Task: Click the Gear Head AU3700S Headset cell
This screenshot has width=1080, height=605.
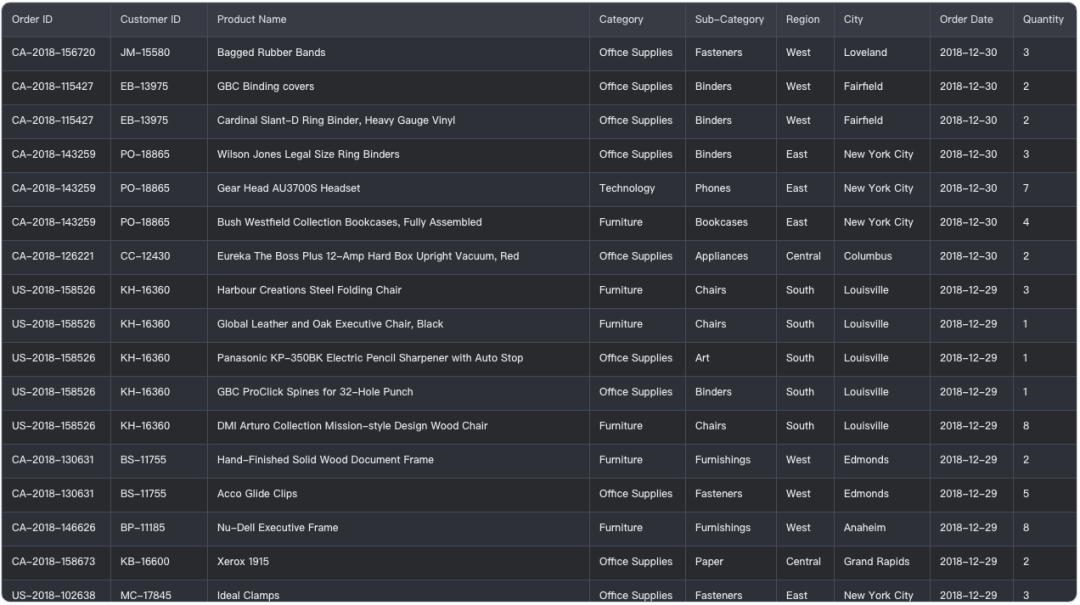Action: pyautogui.click(x=288, y=188)
